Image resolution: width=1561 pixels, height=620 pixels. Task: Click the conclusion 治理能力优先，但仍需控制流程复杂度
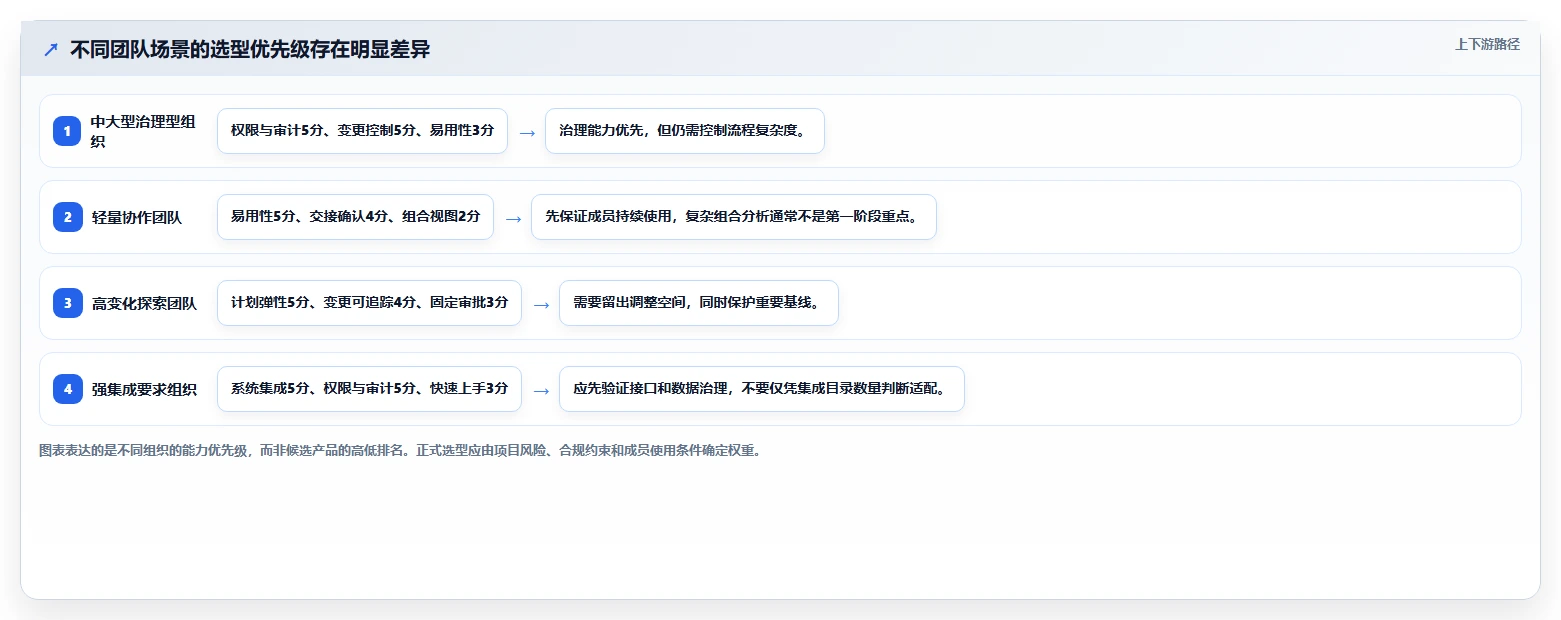685,131
